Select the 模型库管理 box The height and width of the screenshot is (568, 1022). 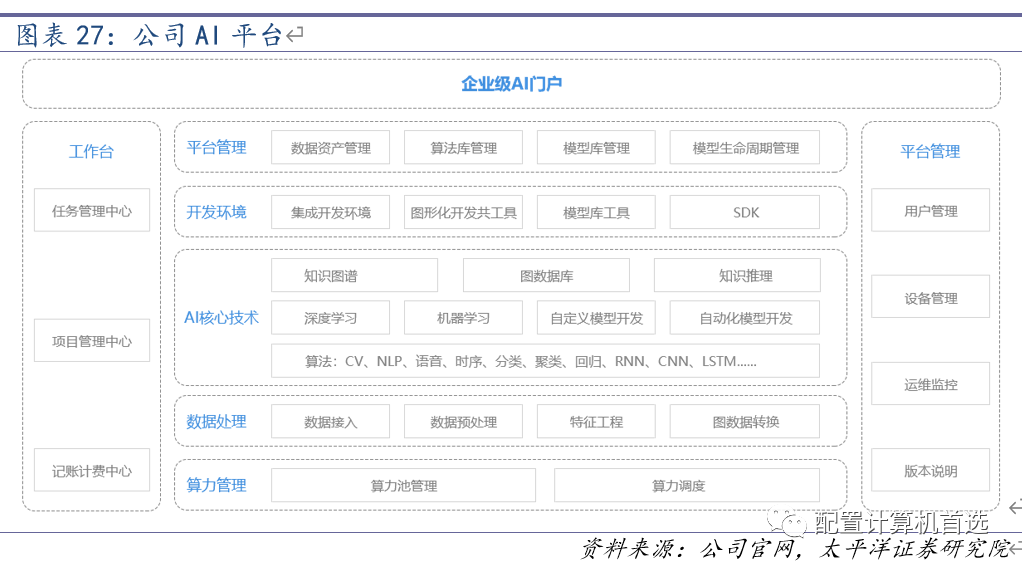pyautogui.click(x=596, y=147)
